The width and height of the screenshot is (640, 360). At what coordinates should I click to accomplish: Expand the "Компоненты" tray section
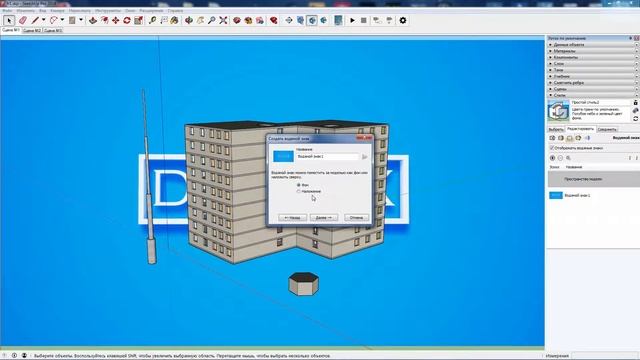[593, 58]
